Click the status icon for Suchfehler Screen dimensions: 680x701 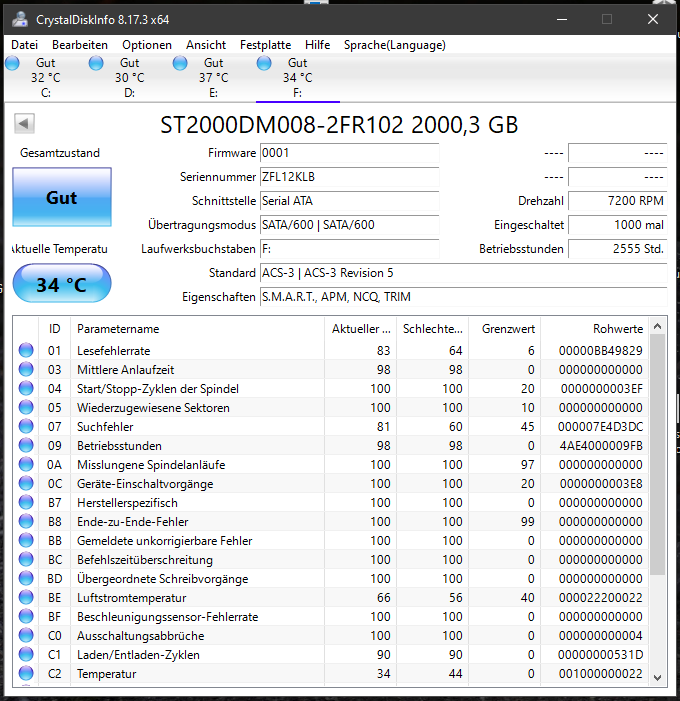[26, 426]
